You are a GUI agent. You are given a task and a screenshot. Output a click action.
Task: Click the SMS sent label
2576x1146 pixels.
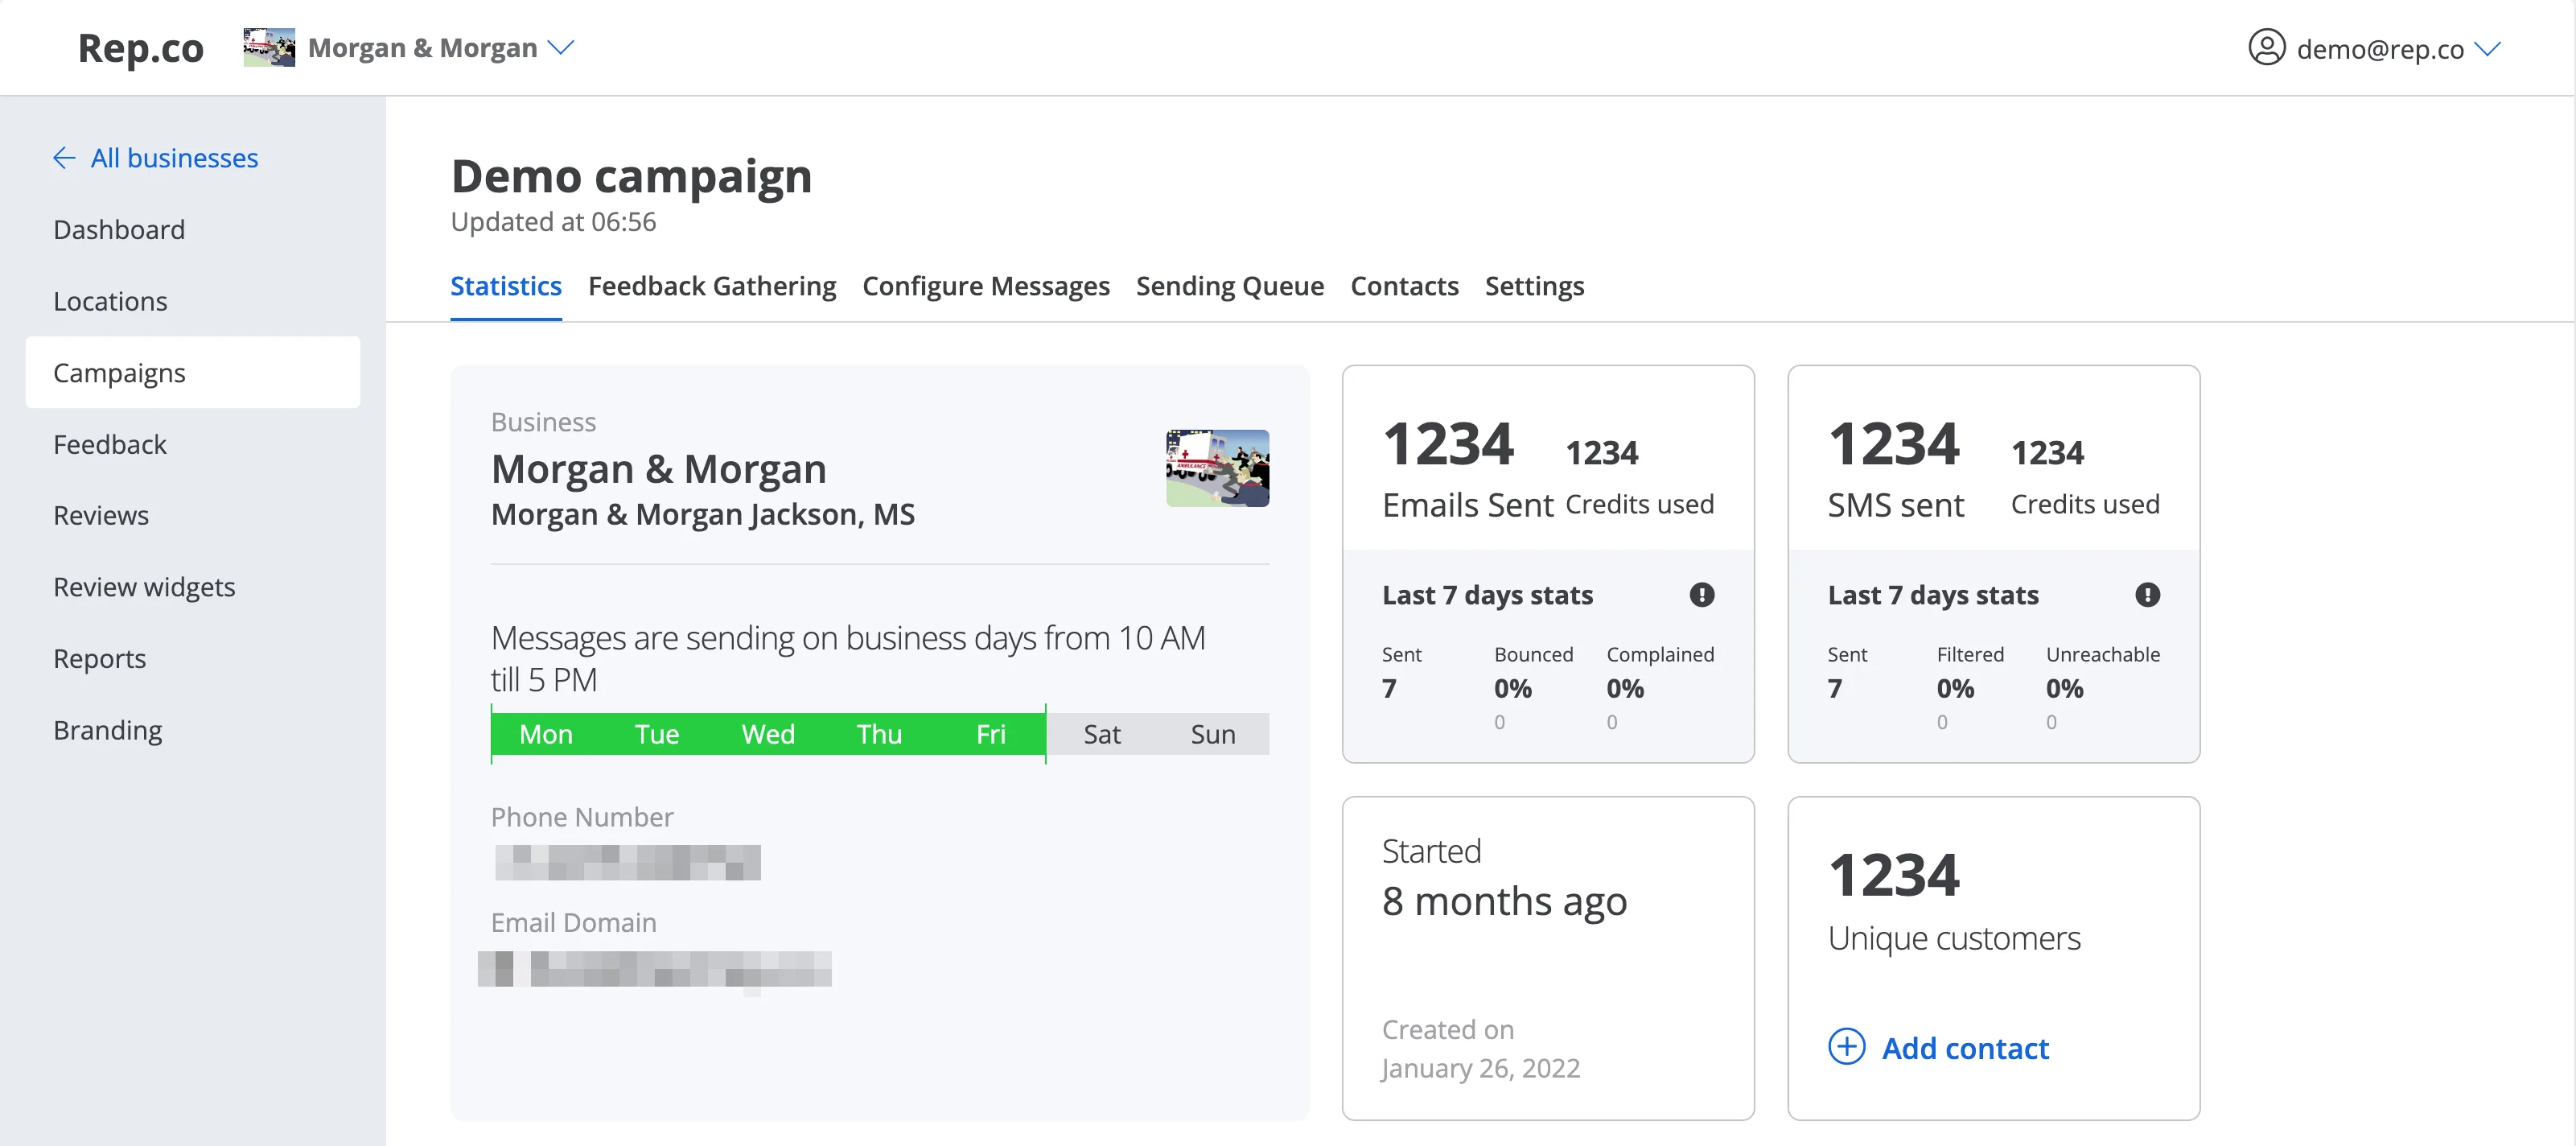coord(1896,505)
